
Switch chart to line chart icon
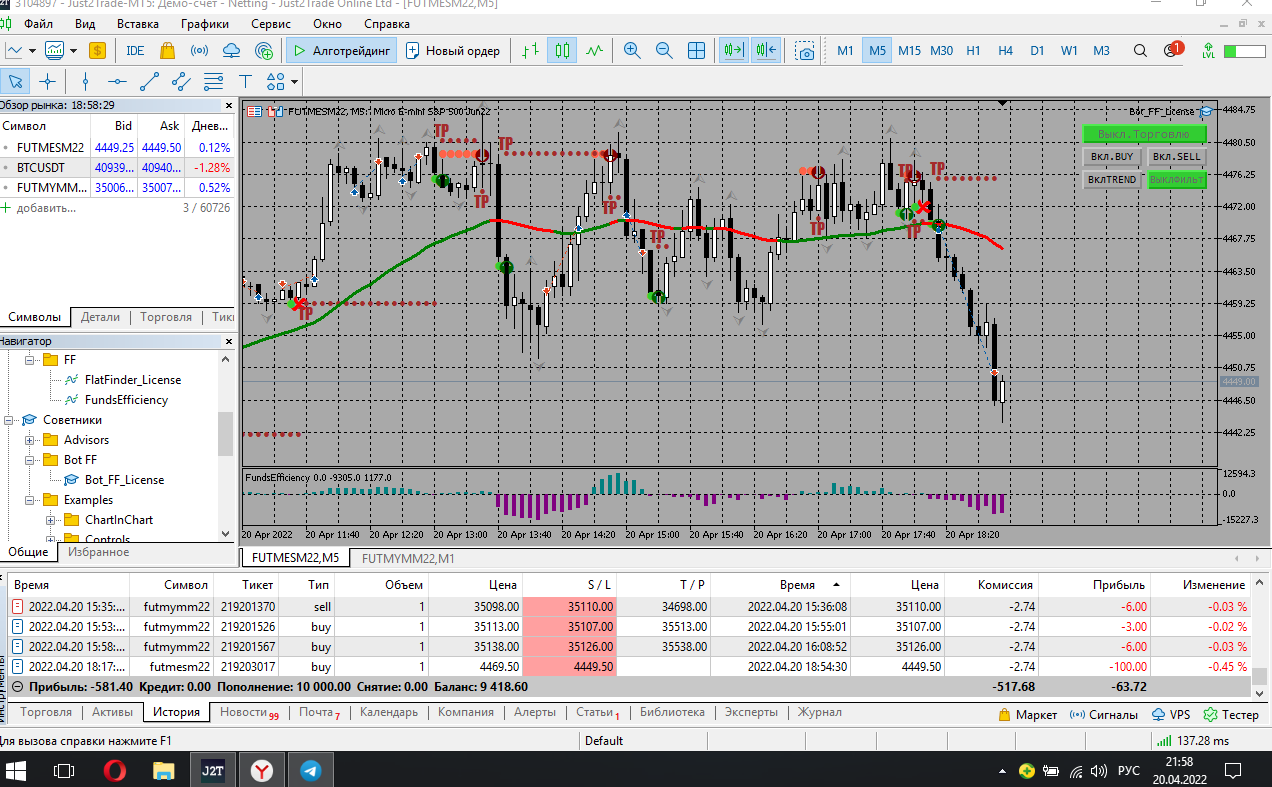[596, 50]
